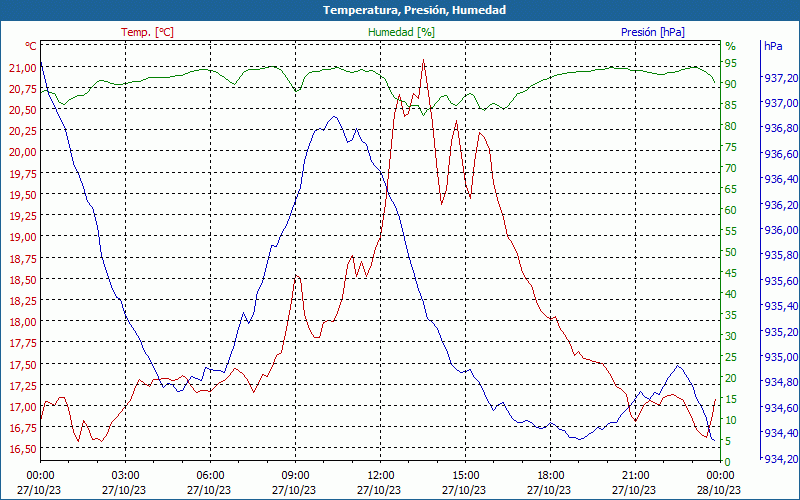Click the 20,00 temperature axis value
Screen dimensions: 800x500
[x=23, y=152]
